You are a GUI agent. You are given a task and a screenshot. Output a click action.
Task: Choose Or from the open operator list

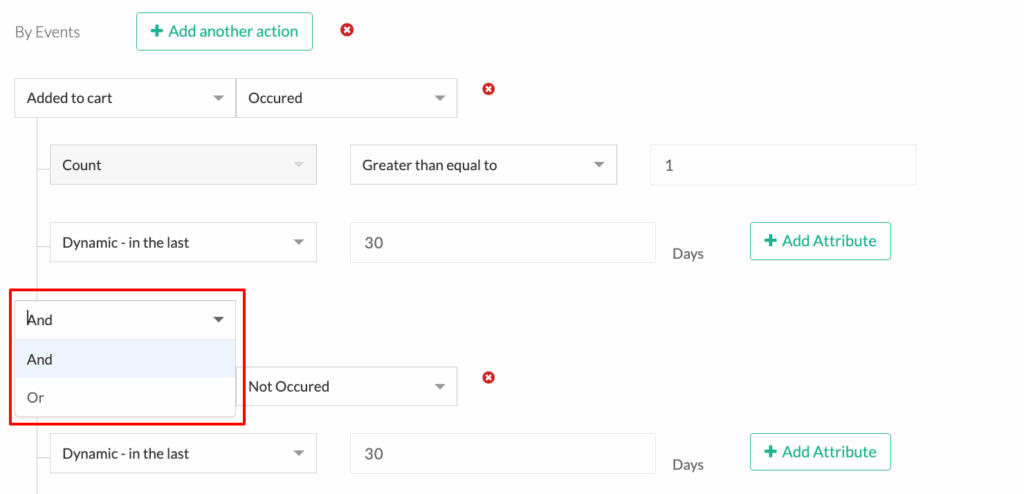pyautogui.click(x=123, y=397)
